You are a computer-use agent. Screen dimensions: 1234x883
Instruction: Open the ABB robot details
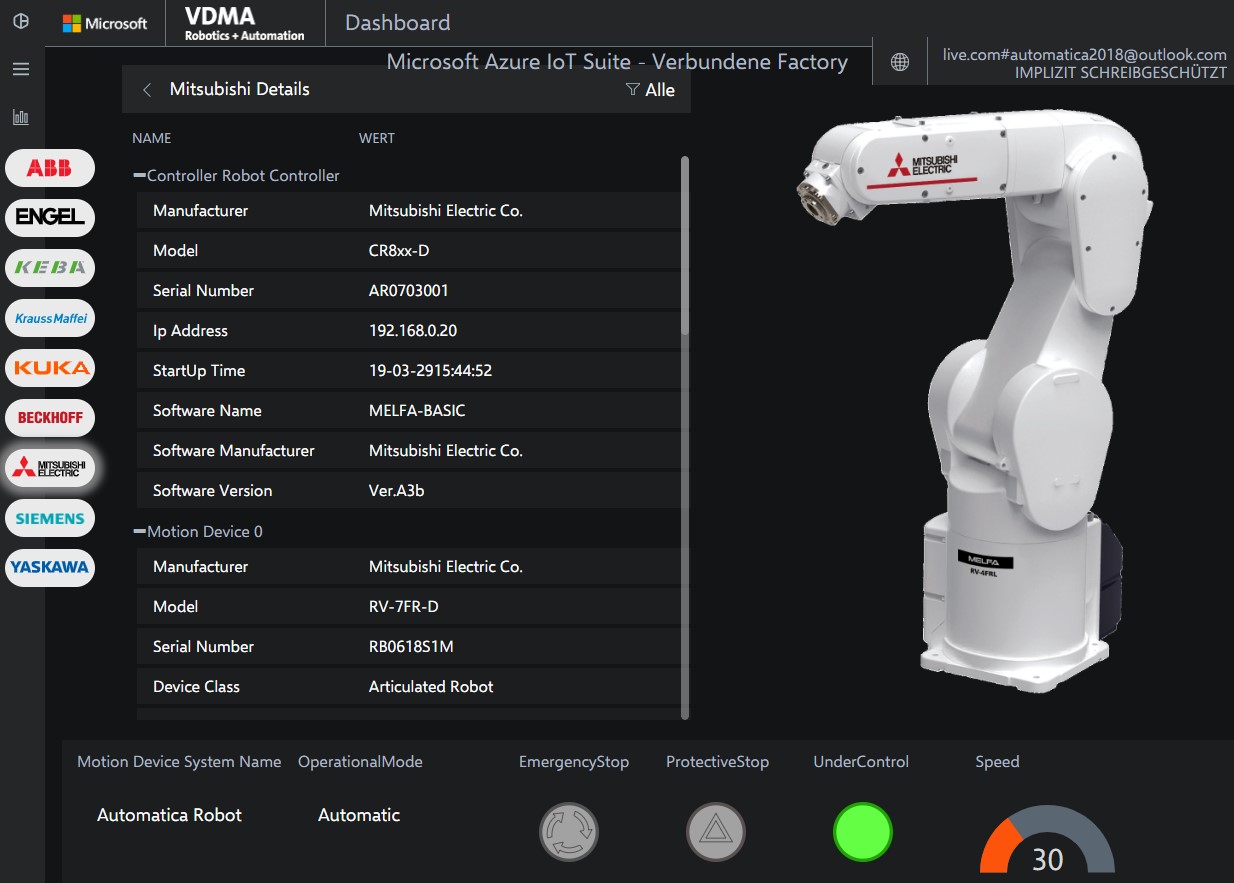coord(49,168)
